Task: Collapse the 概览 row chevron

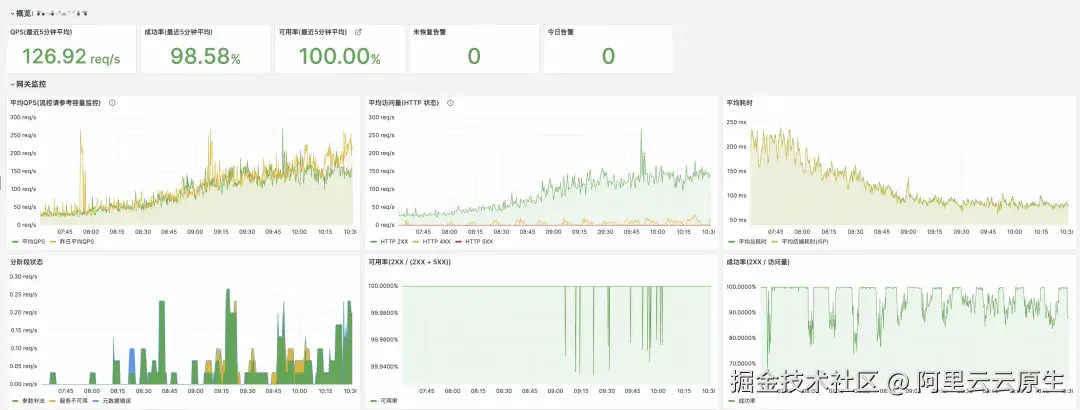Action: coord(12,13)
